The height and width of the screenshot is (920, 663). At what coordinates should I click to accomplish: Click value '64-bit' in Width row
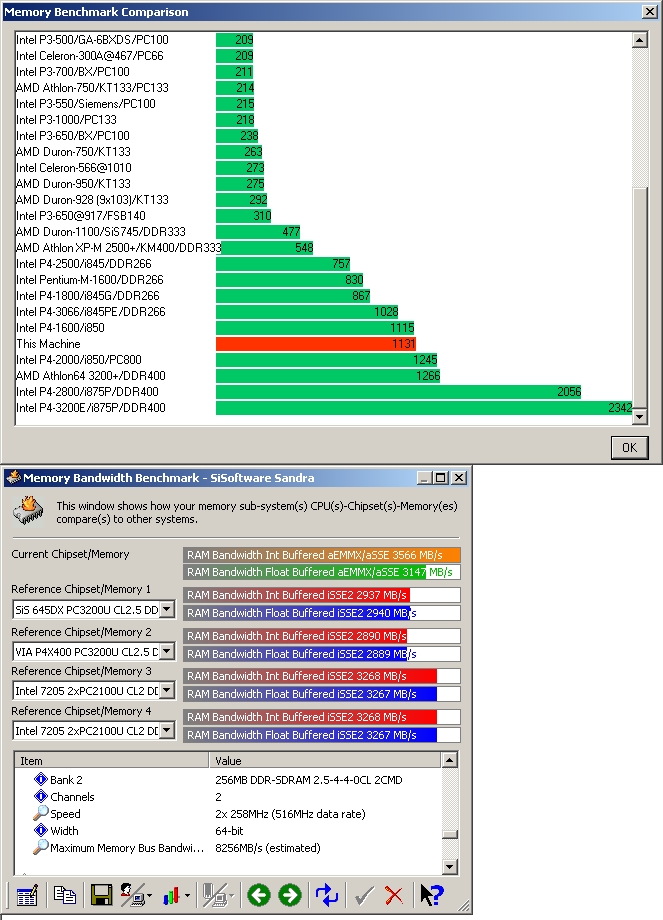[x=229, y=831]
